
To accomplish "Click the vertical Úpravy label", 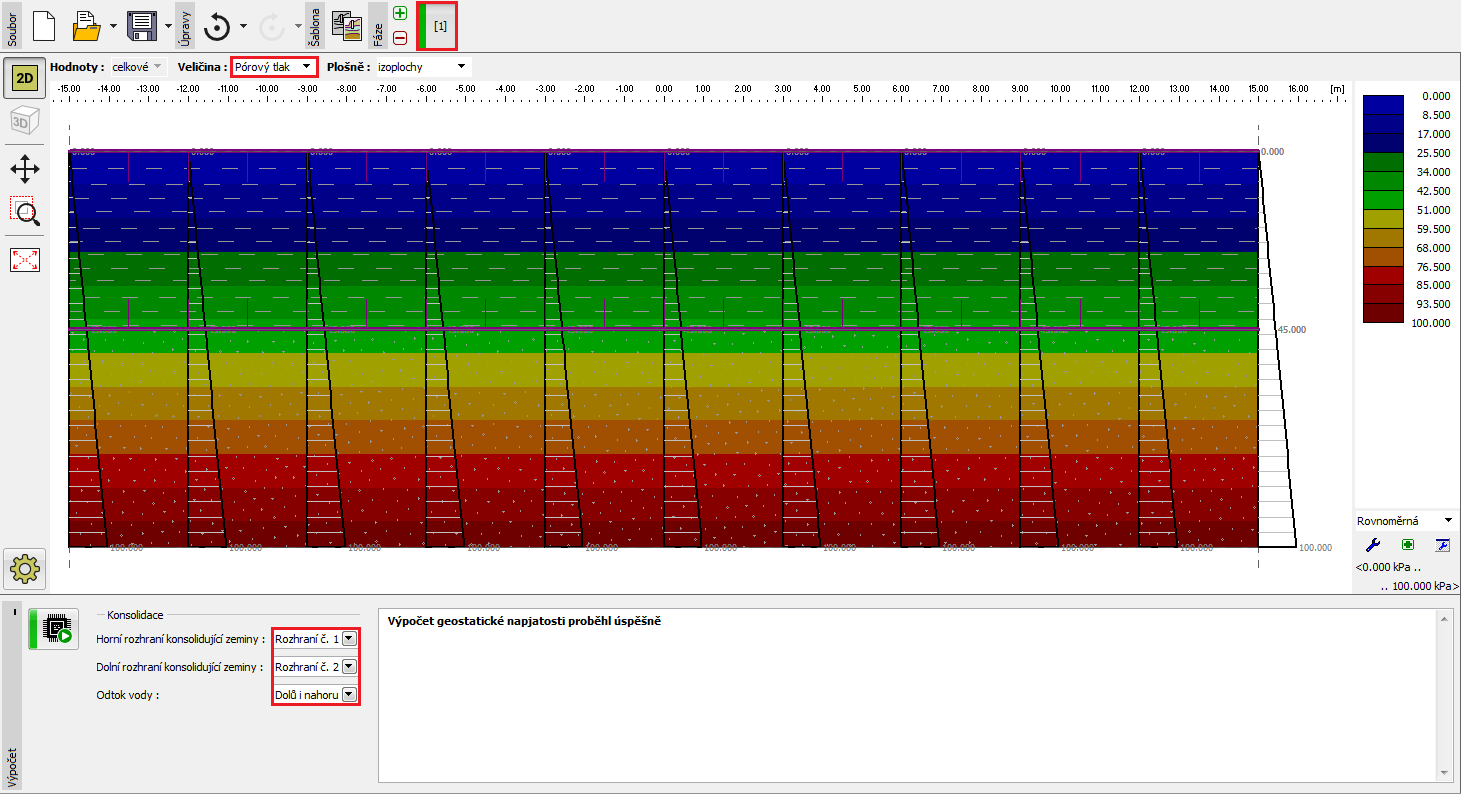I will (x=186, y=27).
